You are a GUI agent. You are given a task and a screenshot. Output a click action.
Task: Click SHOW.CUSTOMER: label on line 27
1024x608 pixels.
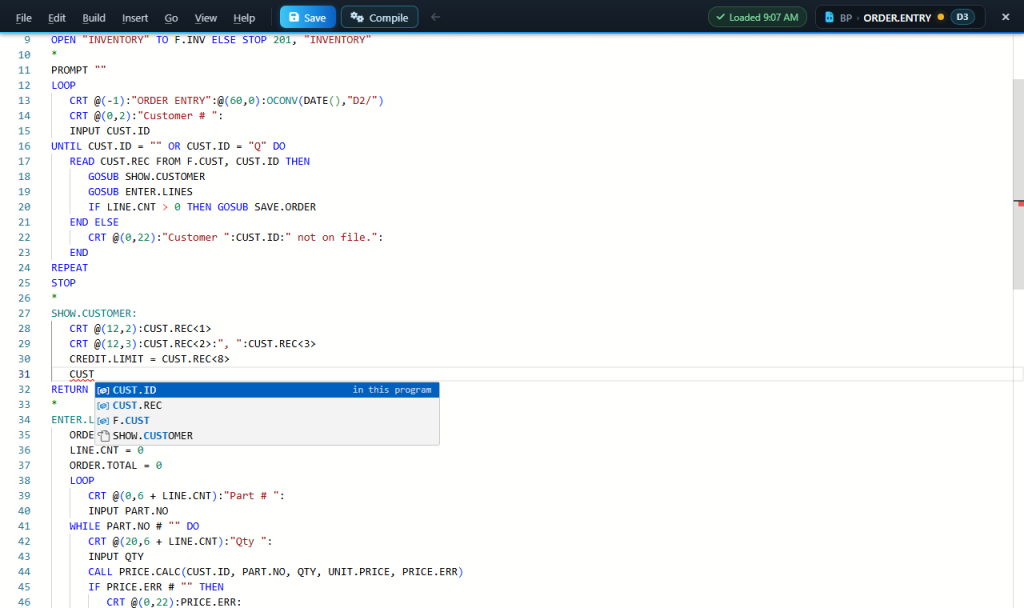click(x=94, y=313)
